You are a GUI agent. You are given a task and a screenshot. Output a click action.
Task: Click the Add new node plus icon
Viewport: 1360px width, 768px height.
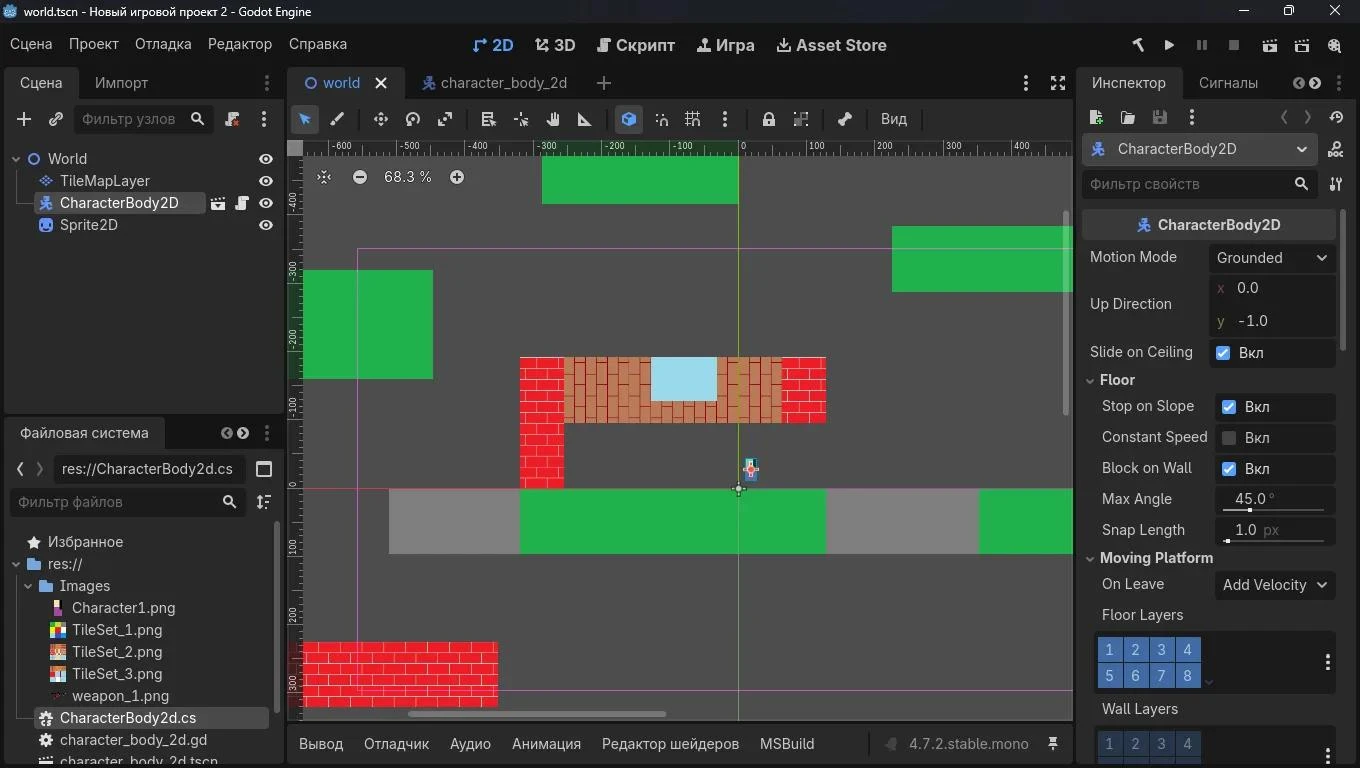[24, 119]
